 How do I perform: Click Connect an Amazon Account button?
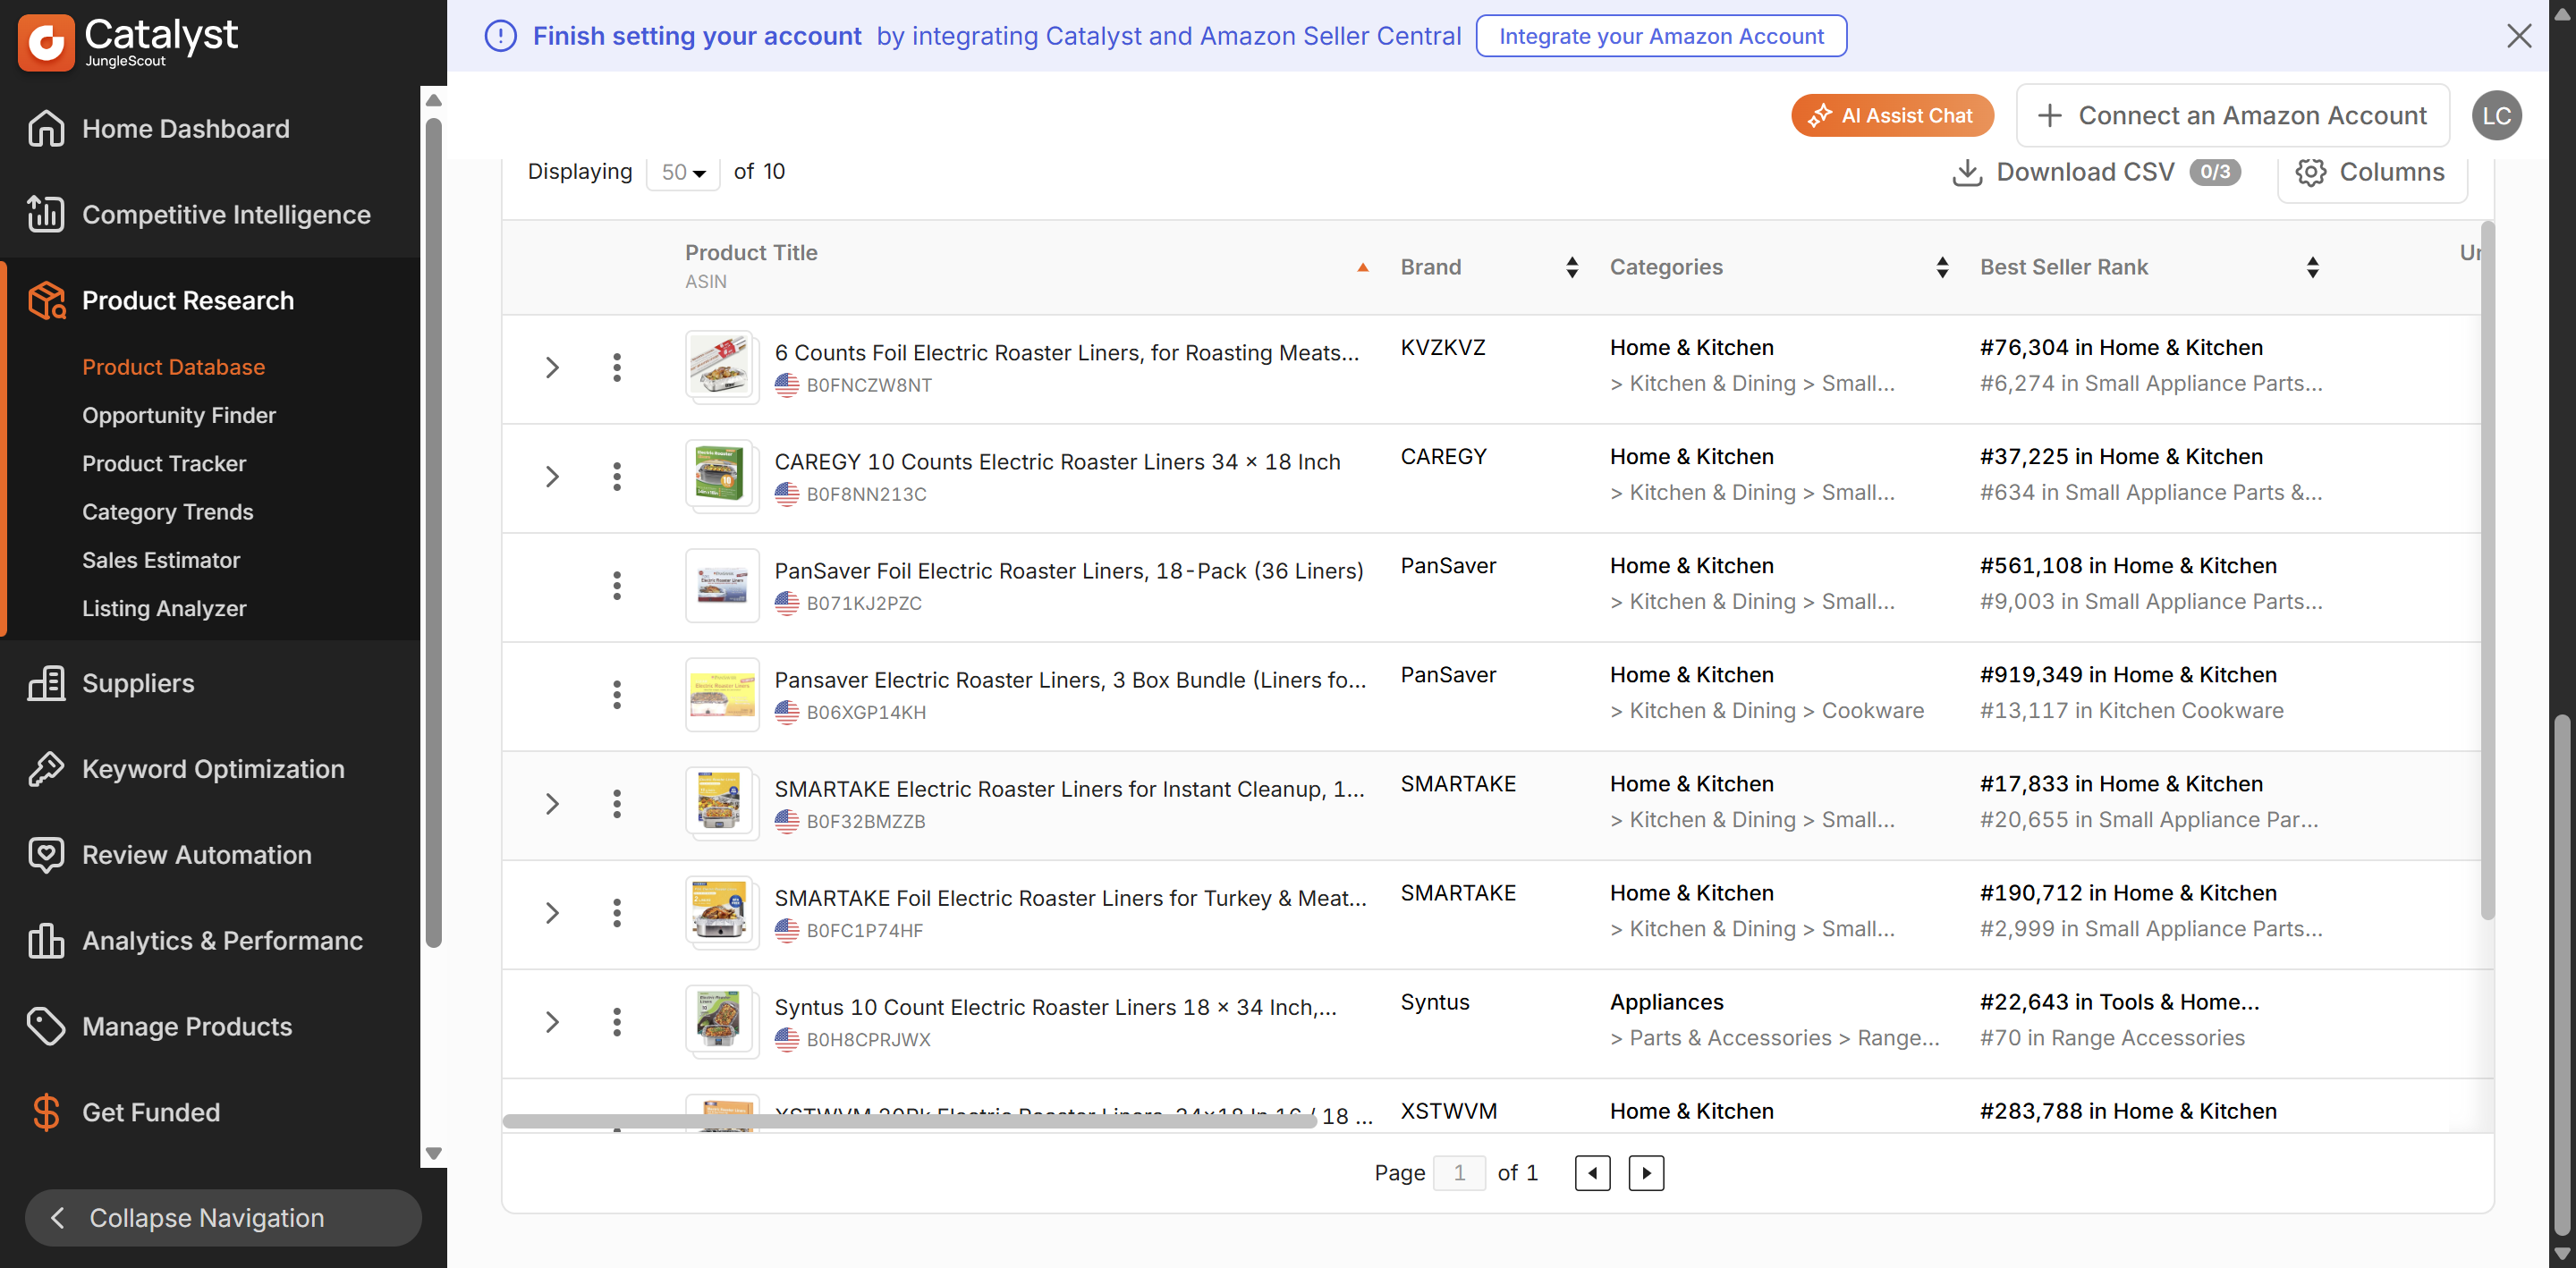[2232, 116]
